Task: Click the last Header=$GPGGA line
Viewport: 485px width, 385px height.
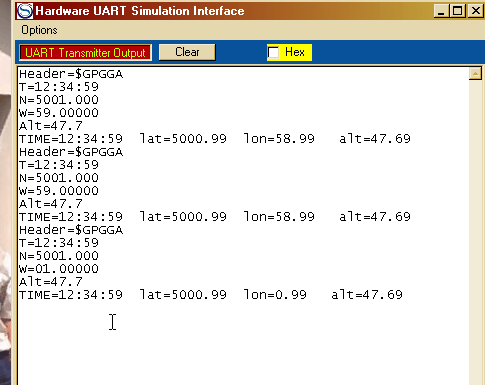Action: (x=71, y=230)
